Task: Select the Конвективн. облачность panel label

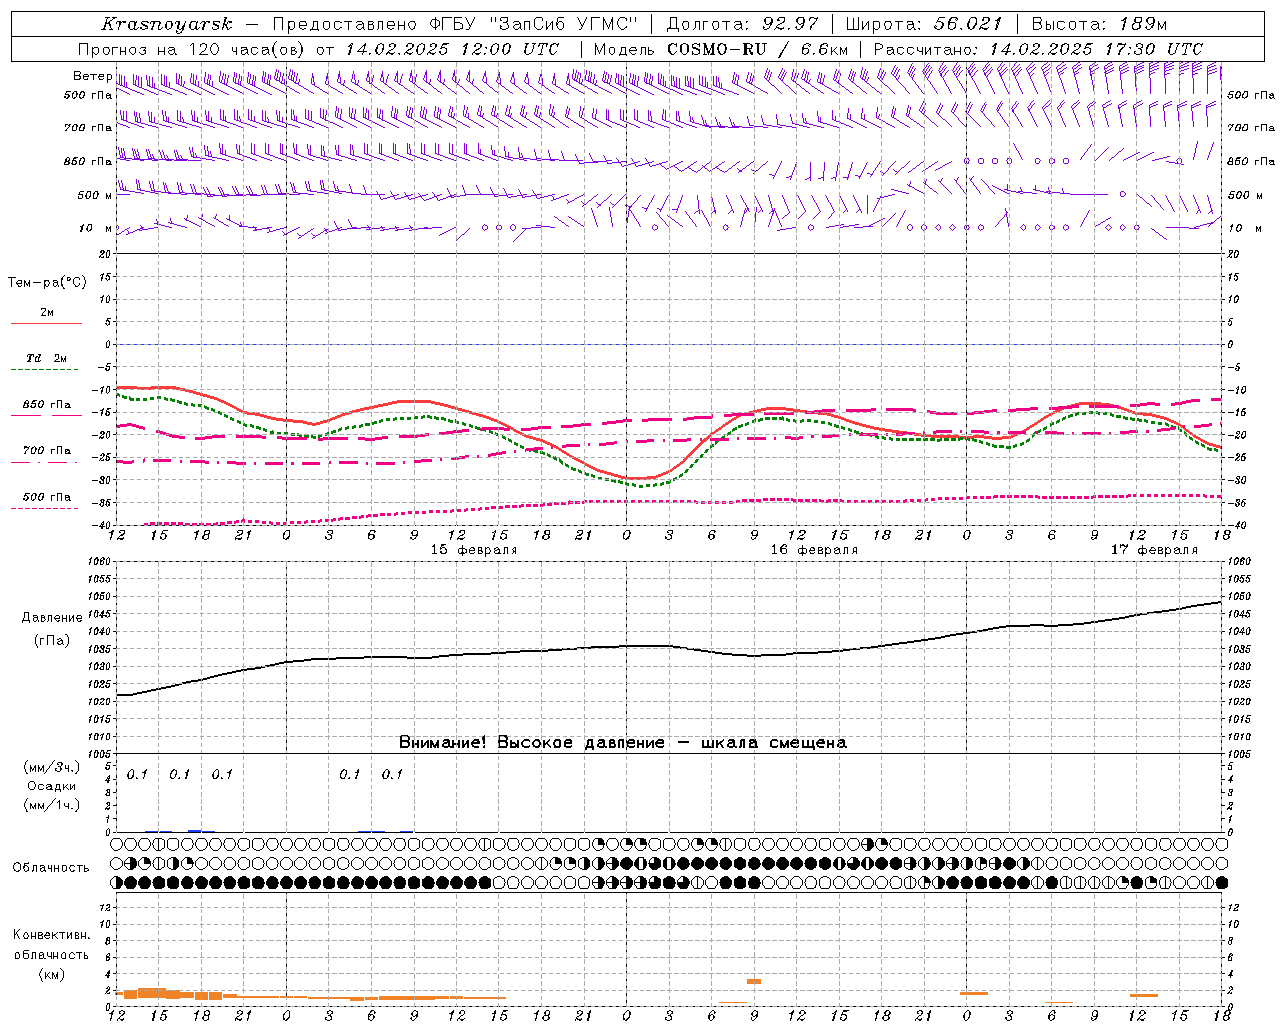Action: (x=52, y=945)
